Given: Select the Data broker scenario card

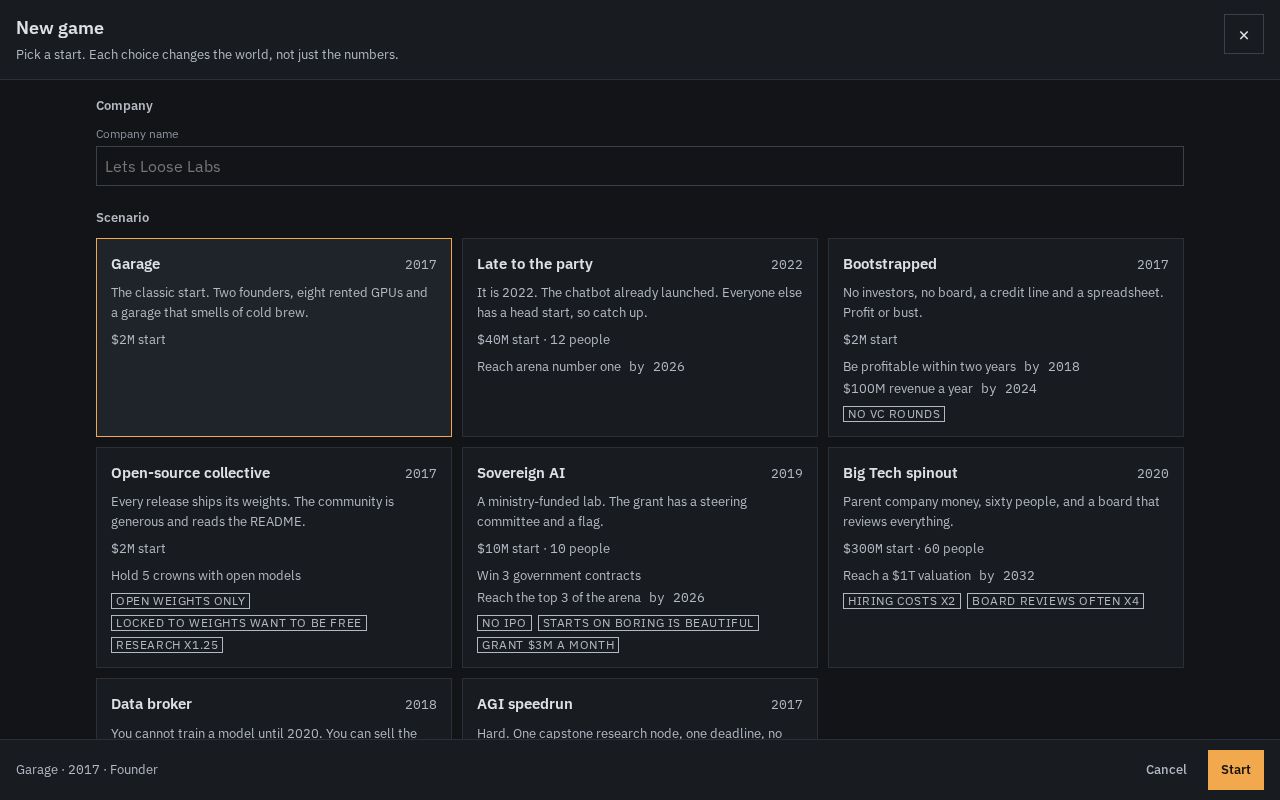Looking at the screenshot, I should click(274, 709).
